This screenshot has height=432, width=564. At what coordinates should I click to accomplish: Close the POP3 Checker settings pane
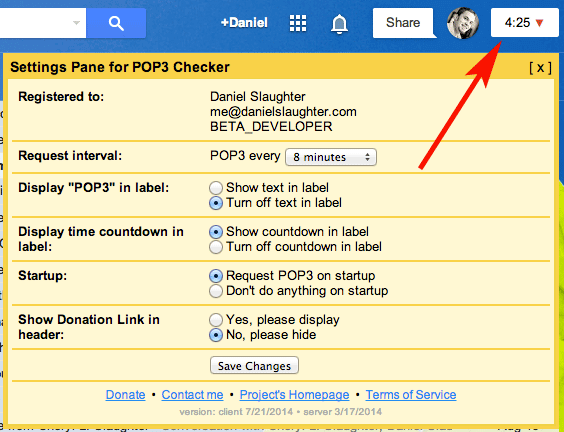[540, 67]
